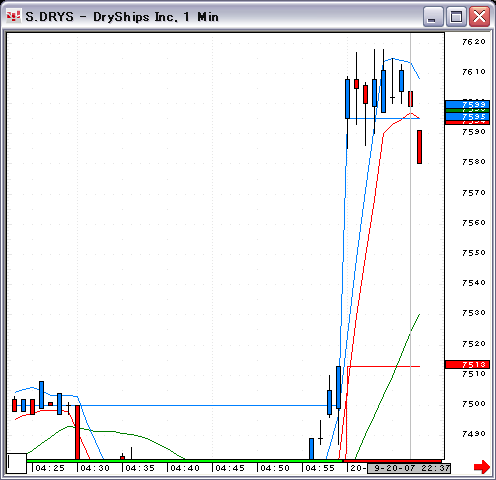Click the 04:30 time axis label
This screenshot has width=496, height=480.
(x=95, y=468)
